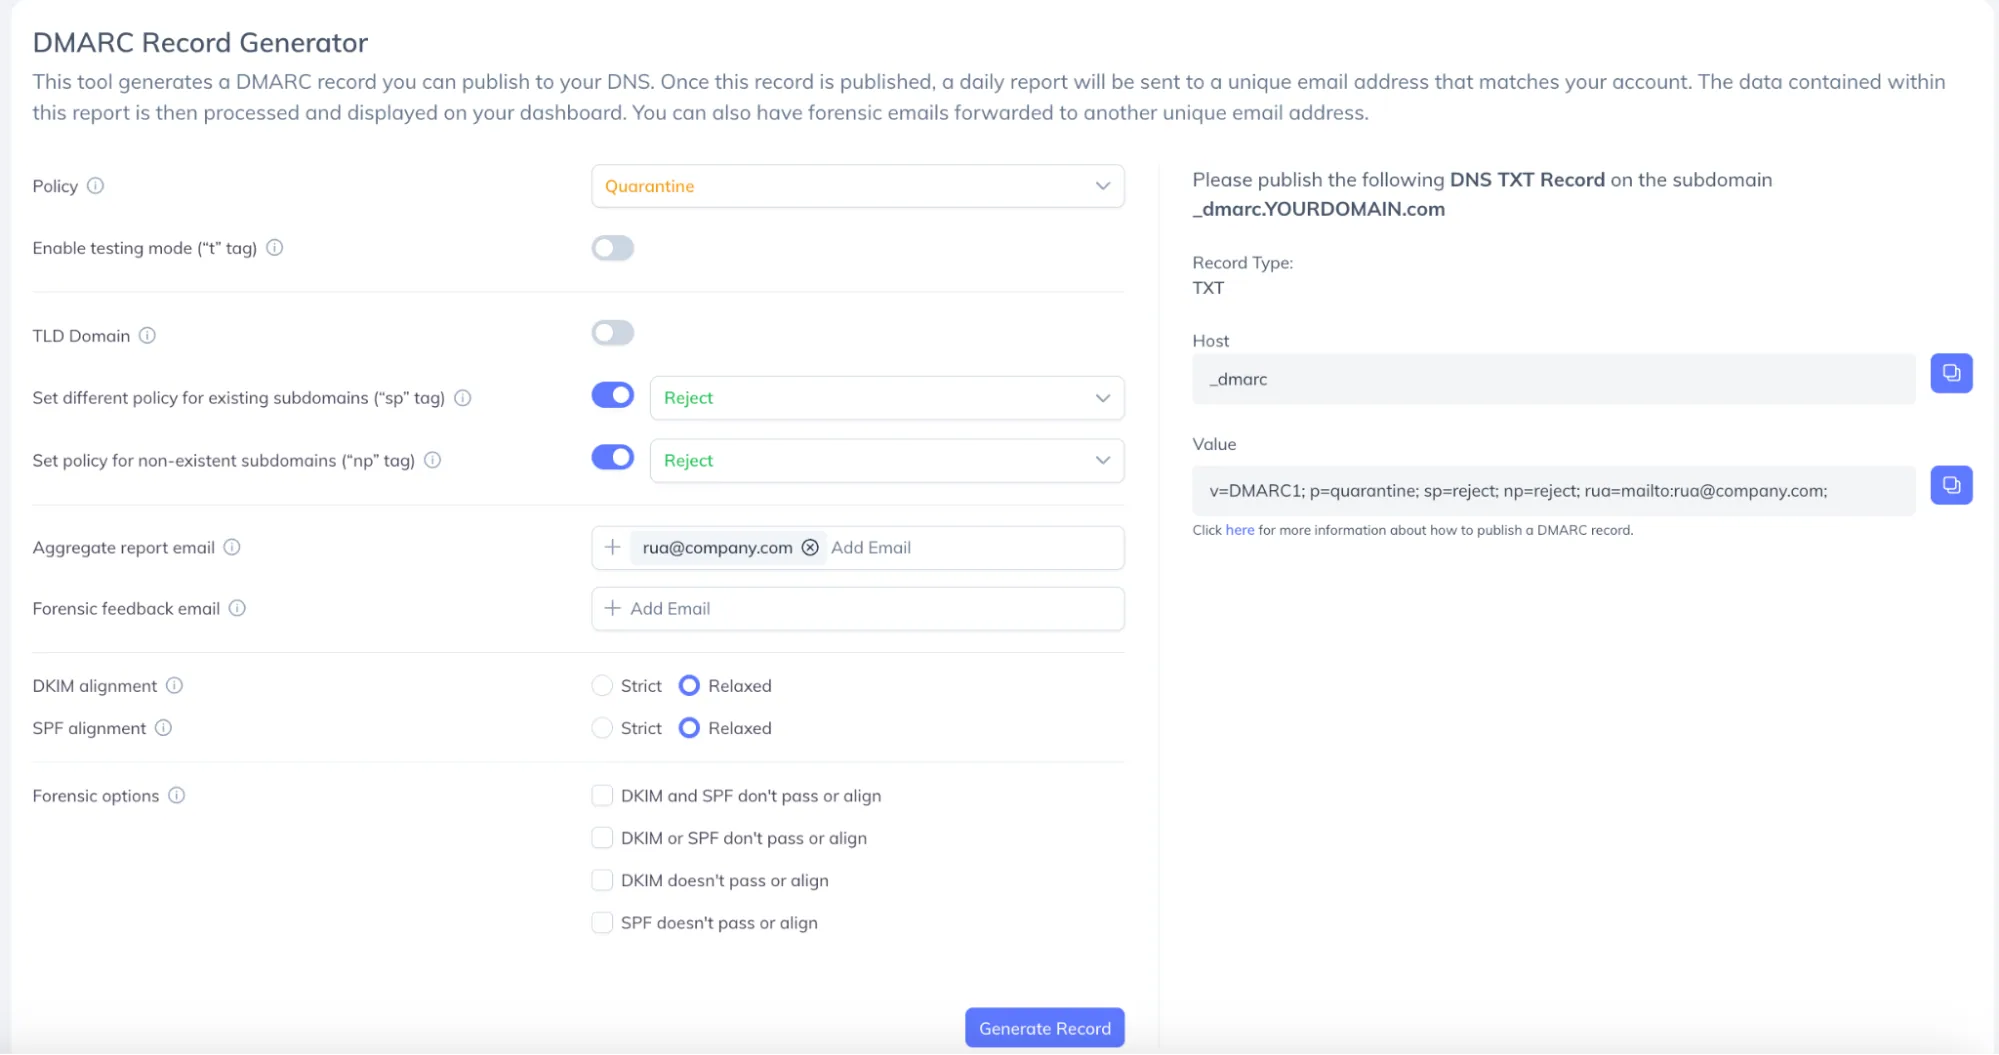Screen dimensions: 1999x1055
Task: Click info icon beside Aggregate report email
Action: point(232,547)
